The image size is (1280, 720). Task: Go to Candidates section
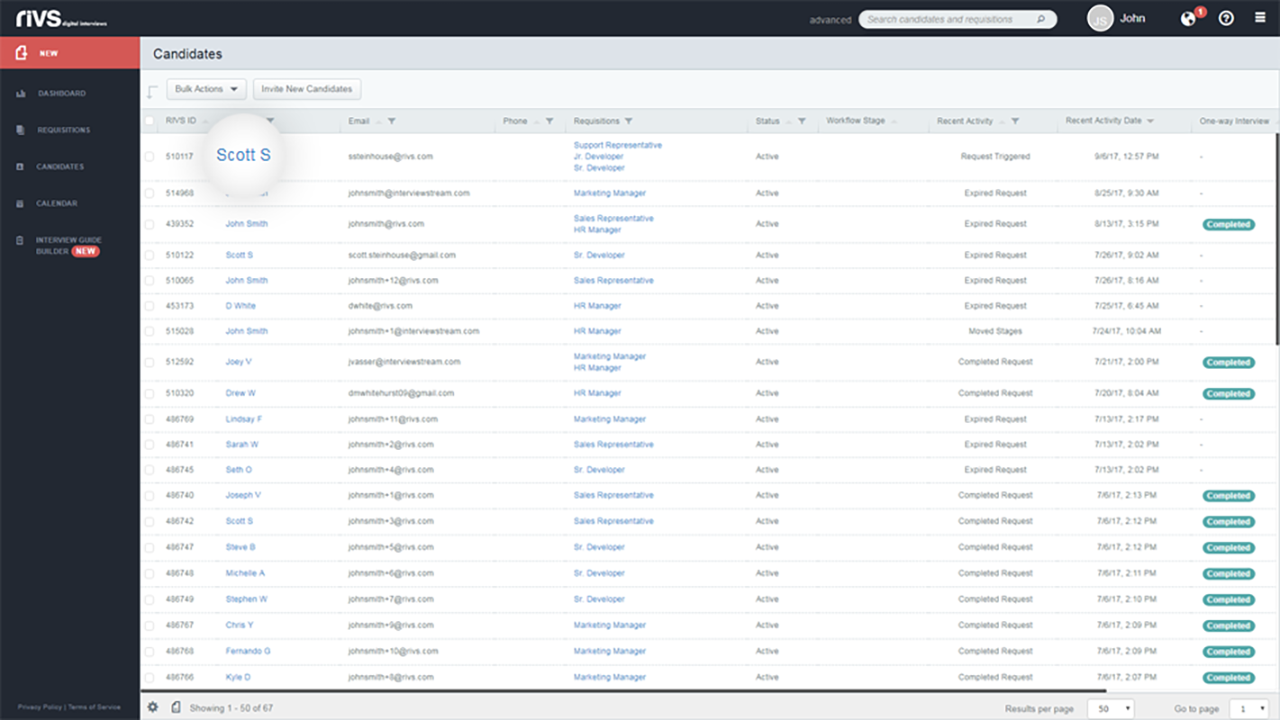point(60,167)
